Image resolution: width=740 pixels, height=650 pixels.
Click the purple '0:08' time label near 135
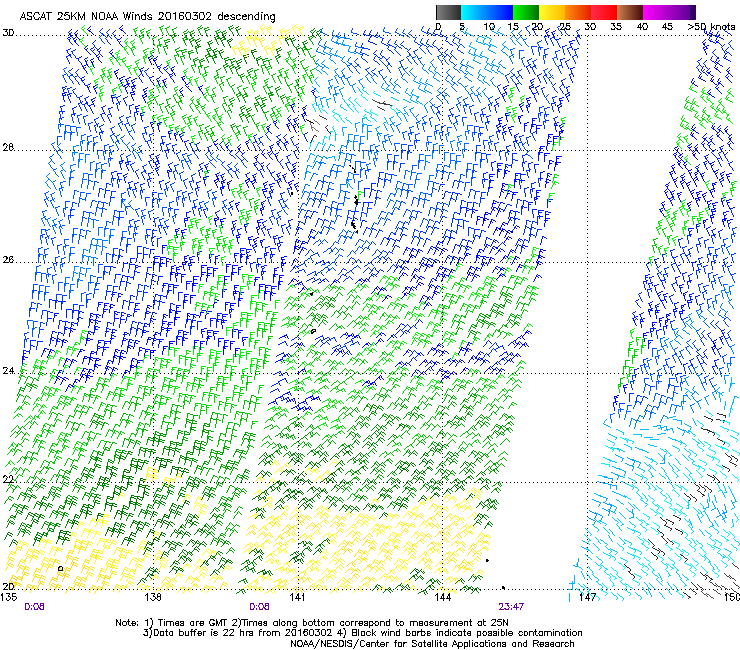click(x=34, y=607)
